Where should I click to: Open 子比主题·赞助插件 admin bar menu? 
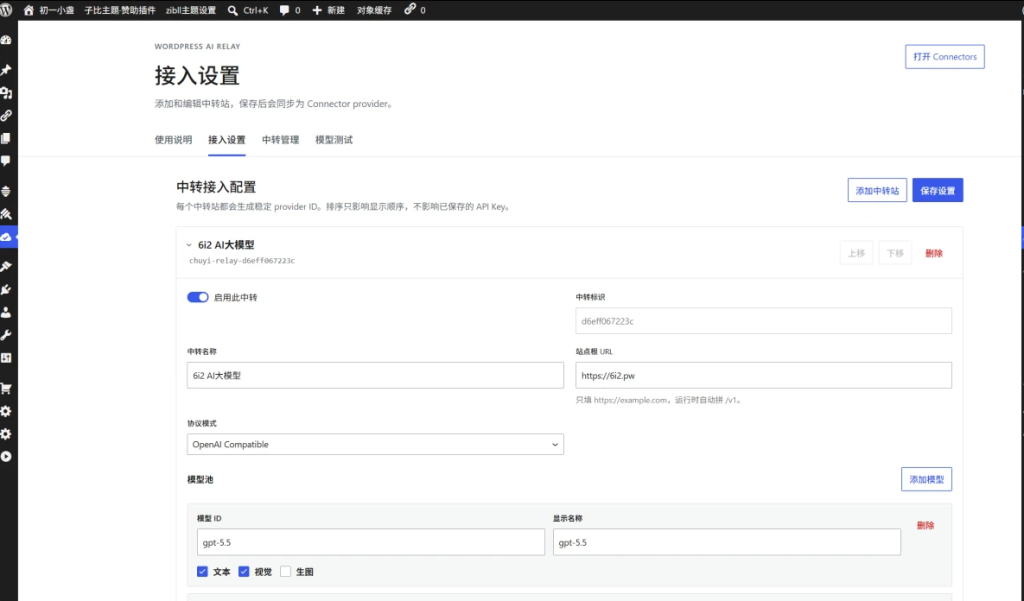pos(120,10)
